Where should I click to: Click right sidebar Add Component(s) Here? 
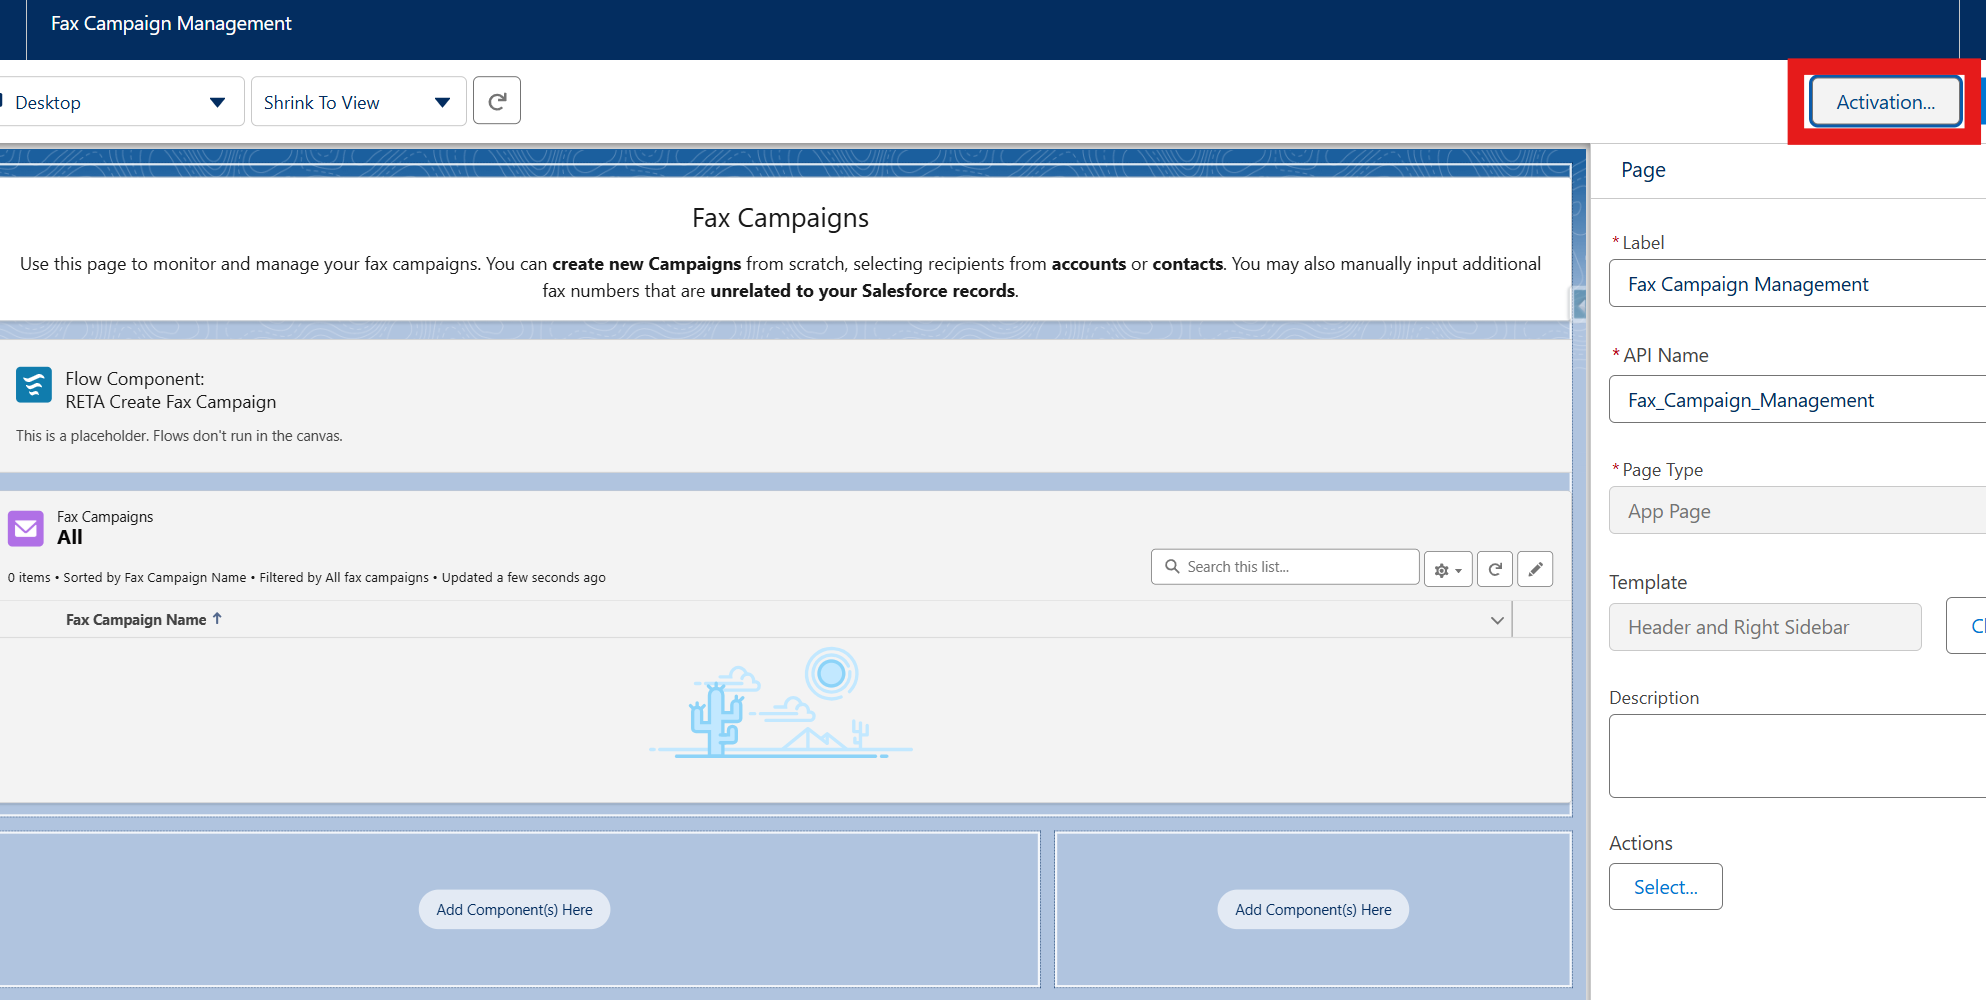(1312, 910)
